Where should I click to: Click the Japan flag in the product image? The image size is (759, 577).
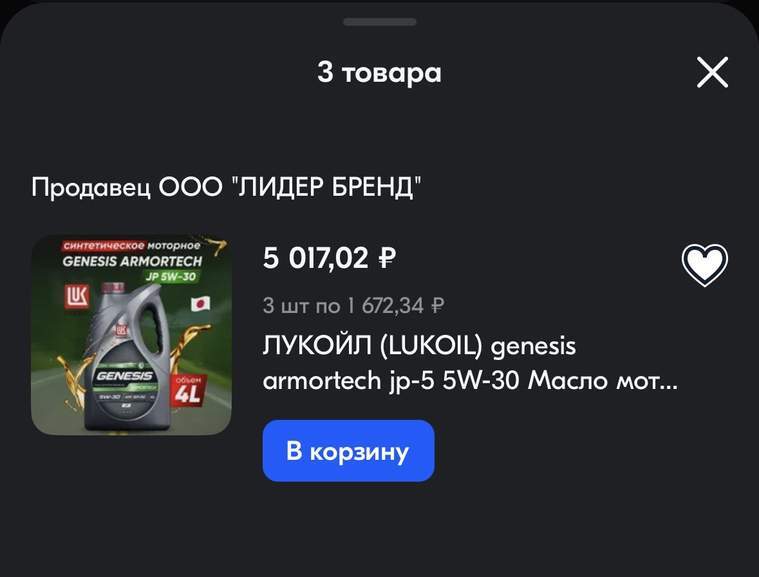coord(200,304)
